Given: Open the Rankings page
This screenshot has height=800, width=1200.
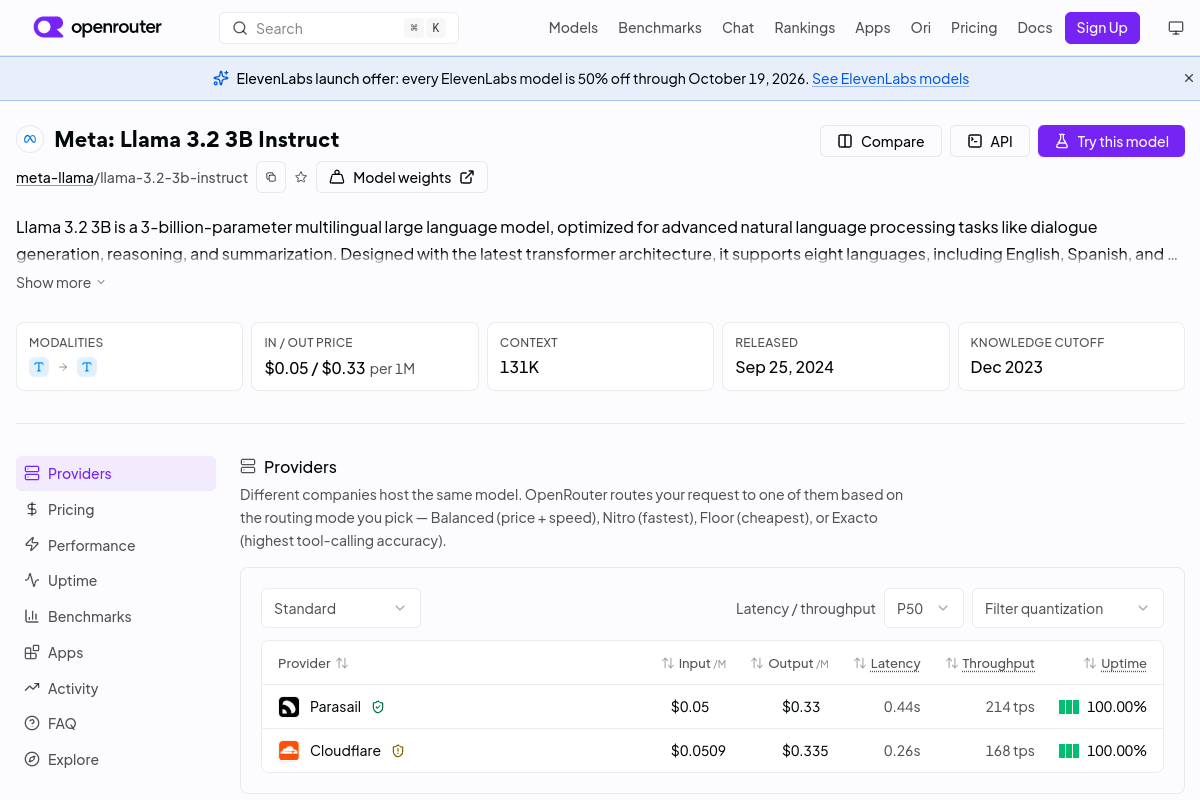Looking at the screenshot, I should 804,28.
